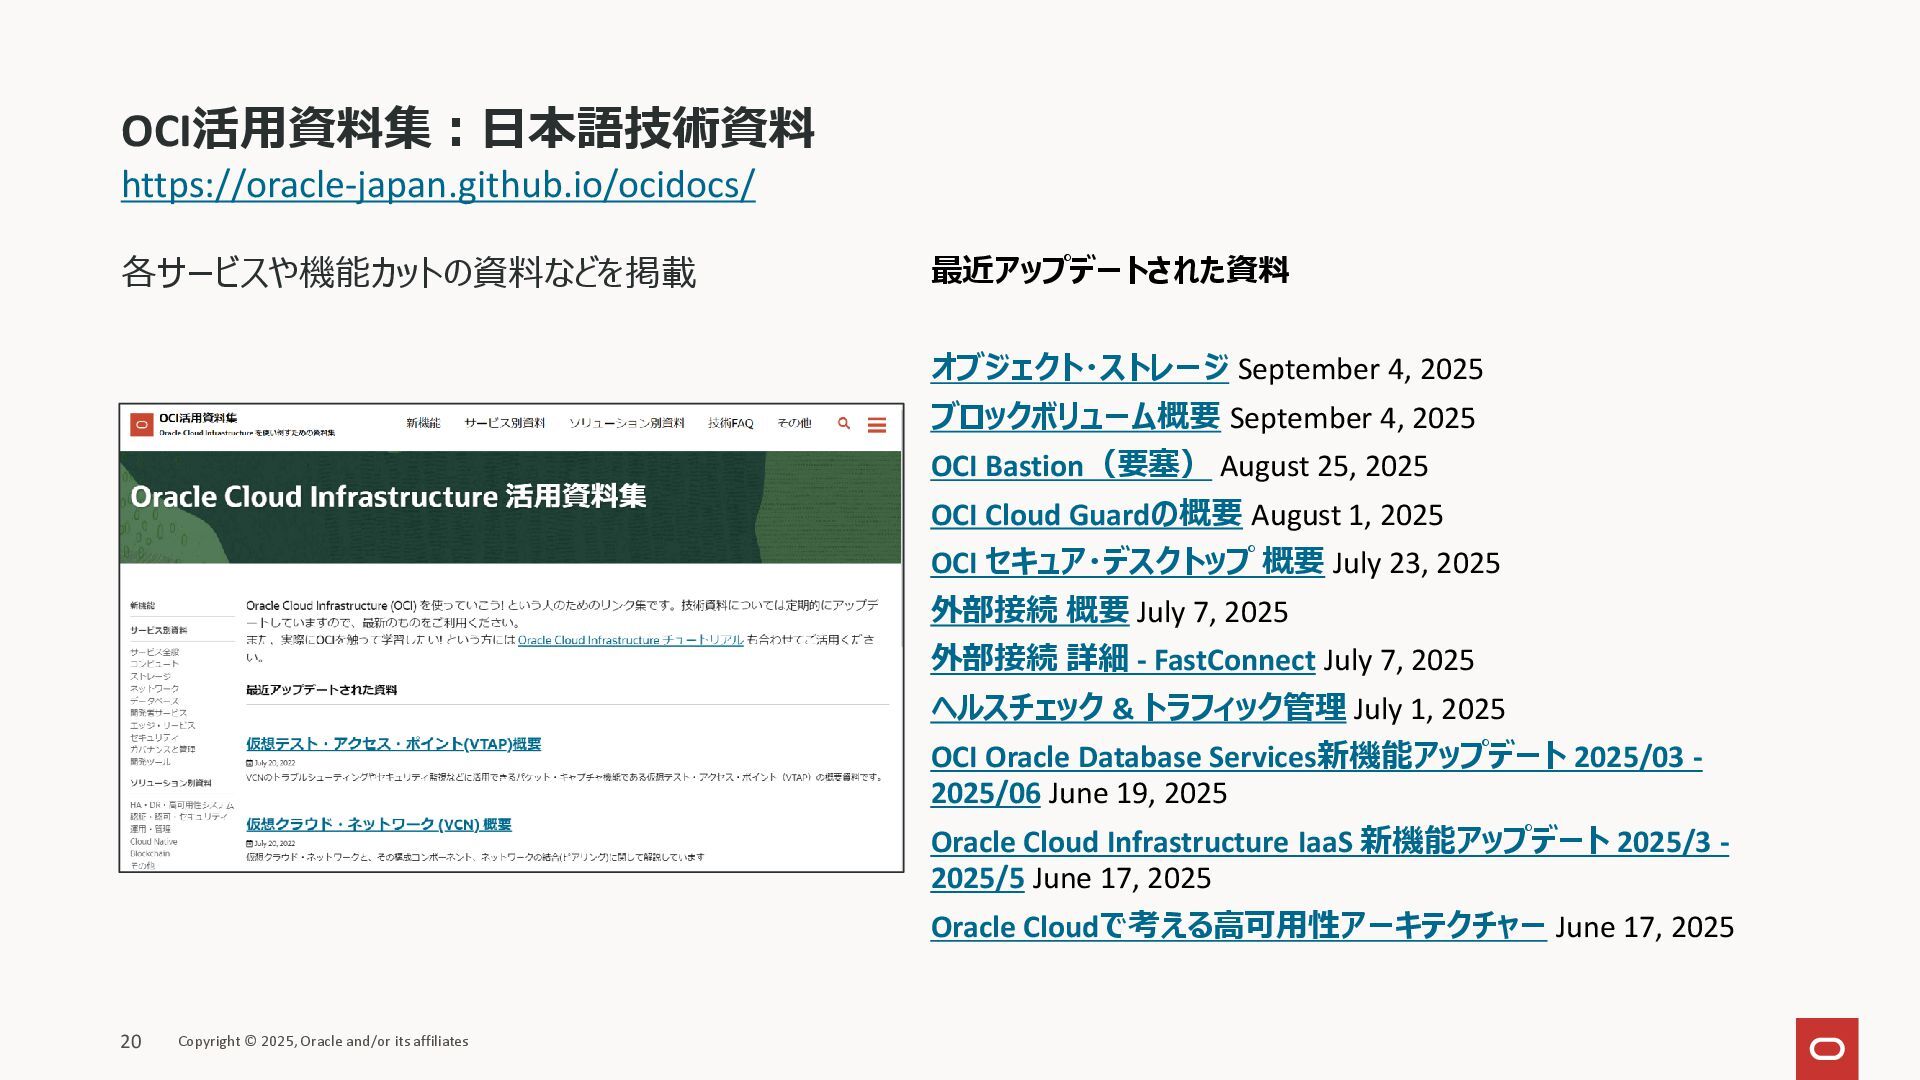Select Cloud Native in the sidebar
The width and height of the screenshot is (1920, 1080).
point(153,842)
